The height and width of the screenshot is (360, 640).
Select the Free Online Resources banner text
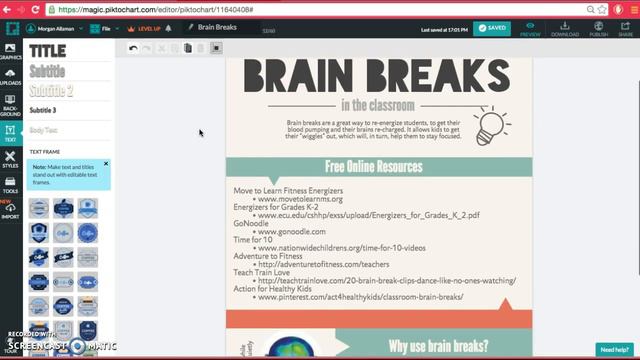click(x=373, y=167)
